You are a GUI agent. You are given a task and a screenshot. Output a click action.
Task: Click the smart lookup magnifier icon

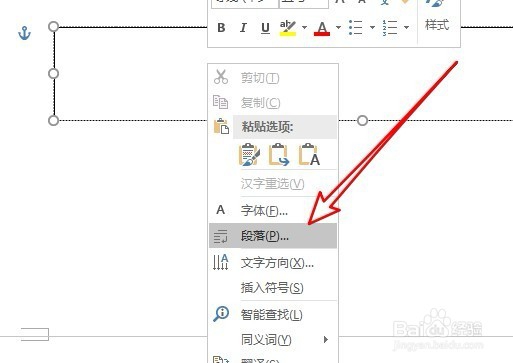click(221, 314)
